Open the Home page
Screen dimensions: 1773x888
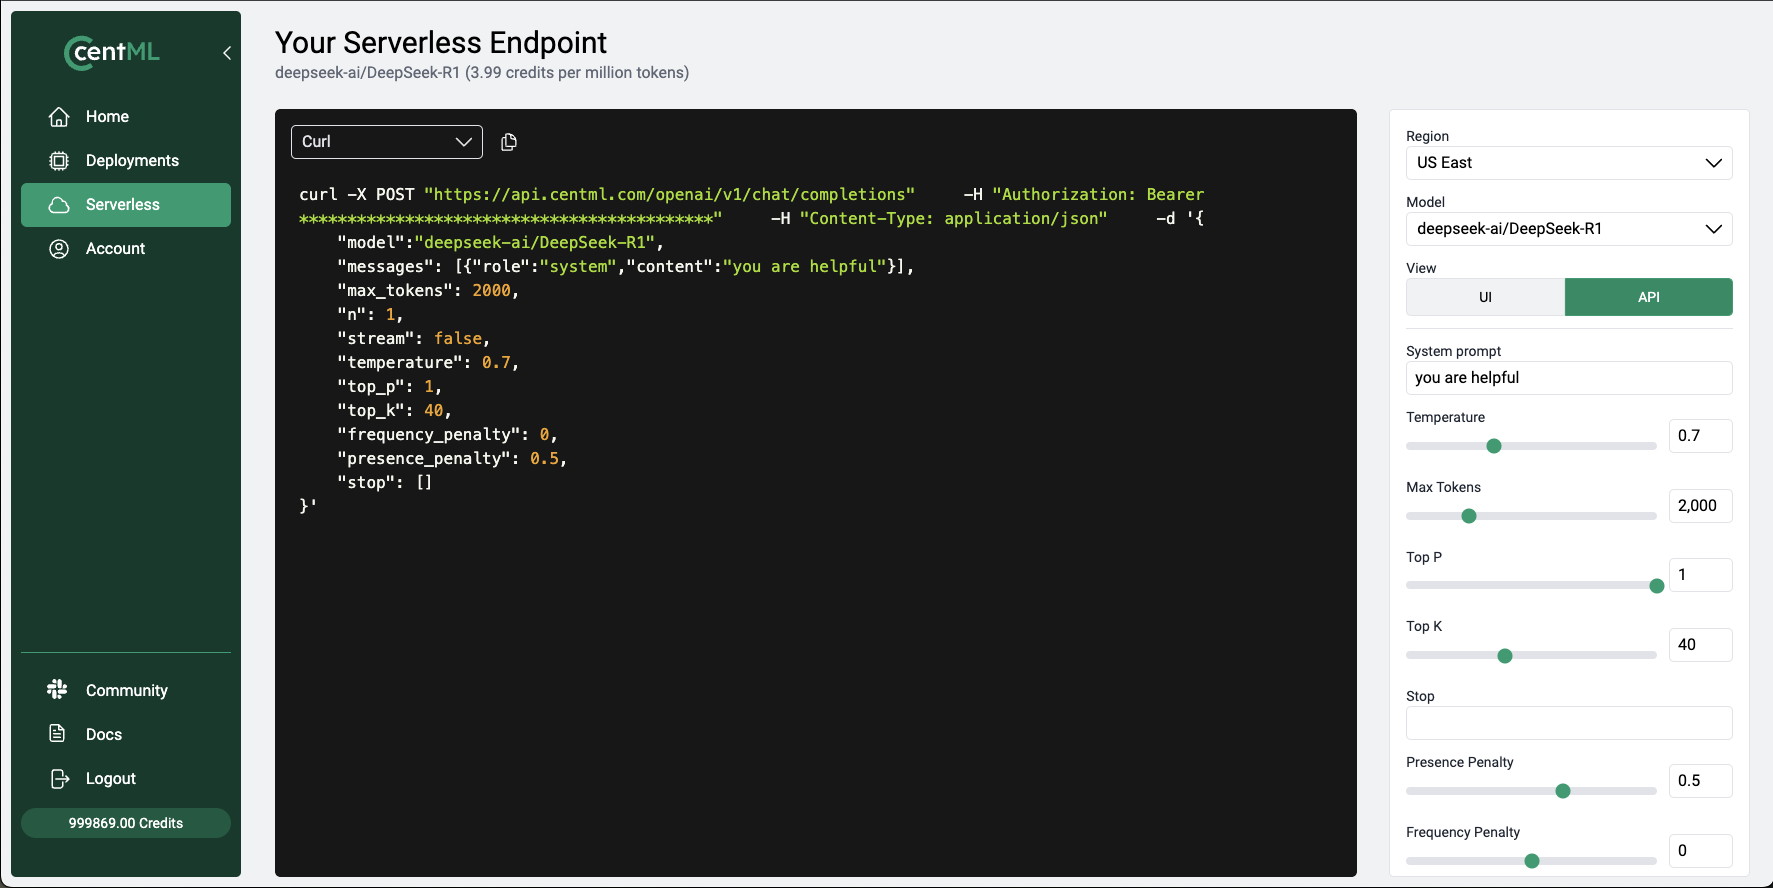click(126, 117)
